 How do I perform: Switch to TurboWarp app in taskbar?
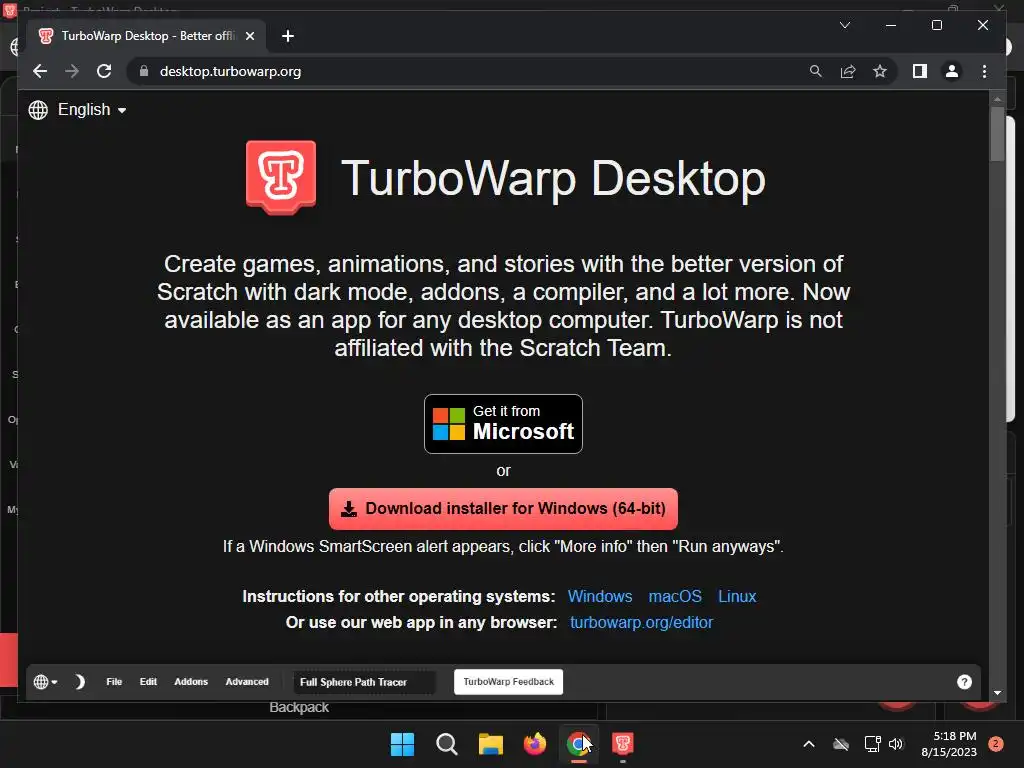coord(622,744)
